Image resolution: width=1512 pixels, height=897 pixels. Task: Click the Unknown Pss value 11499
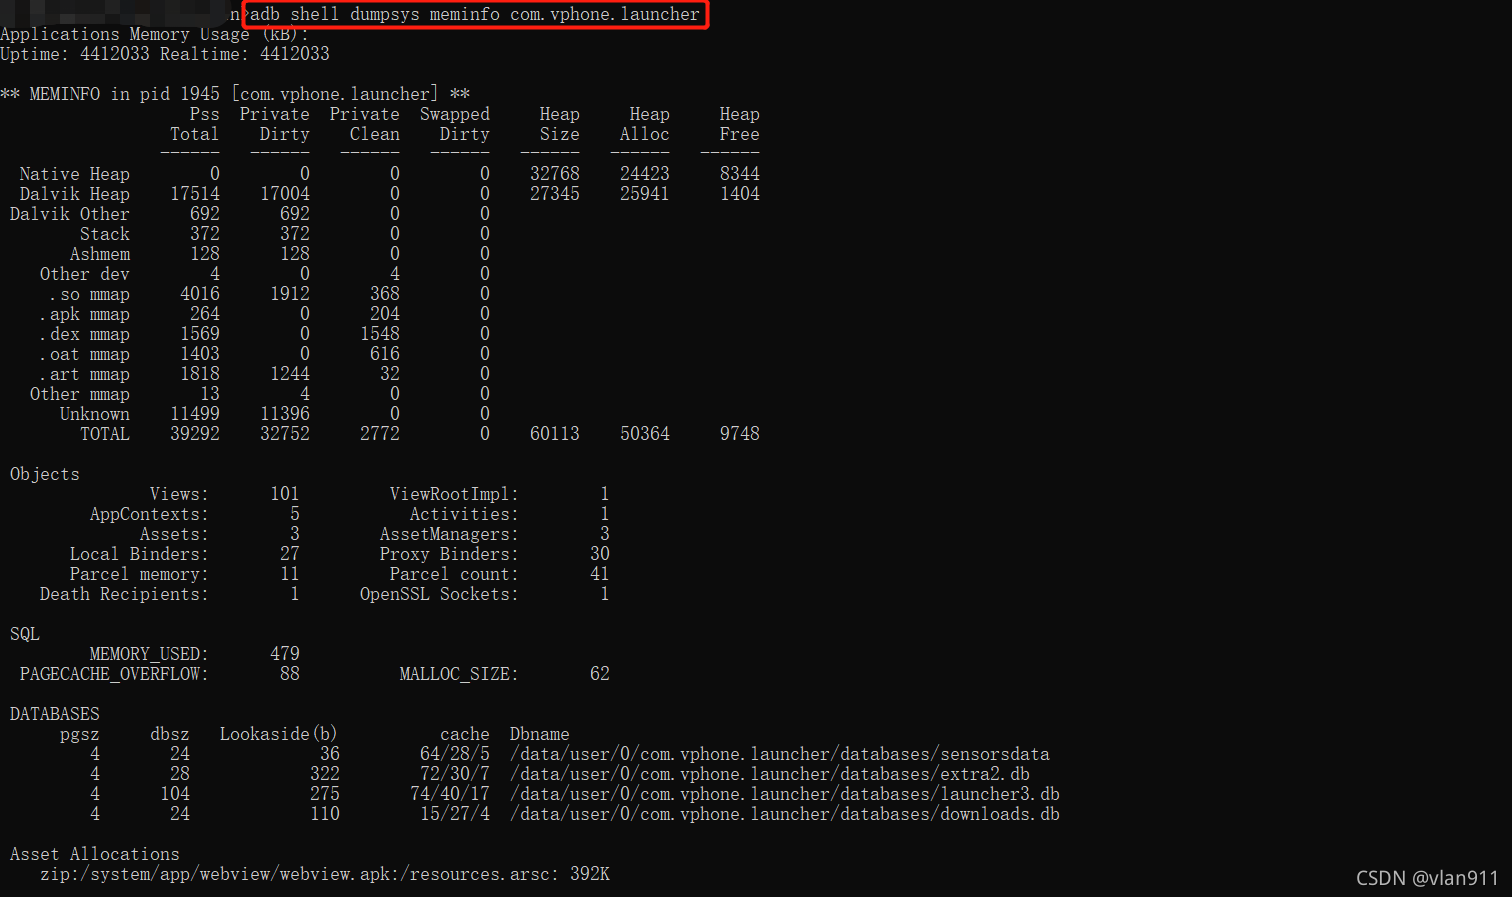pyautogui.click(x=195, y=414)
